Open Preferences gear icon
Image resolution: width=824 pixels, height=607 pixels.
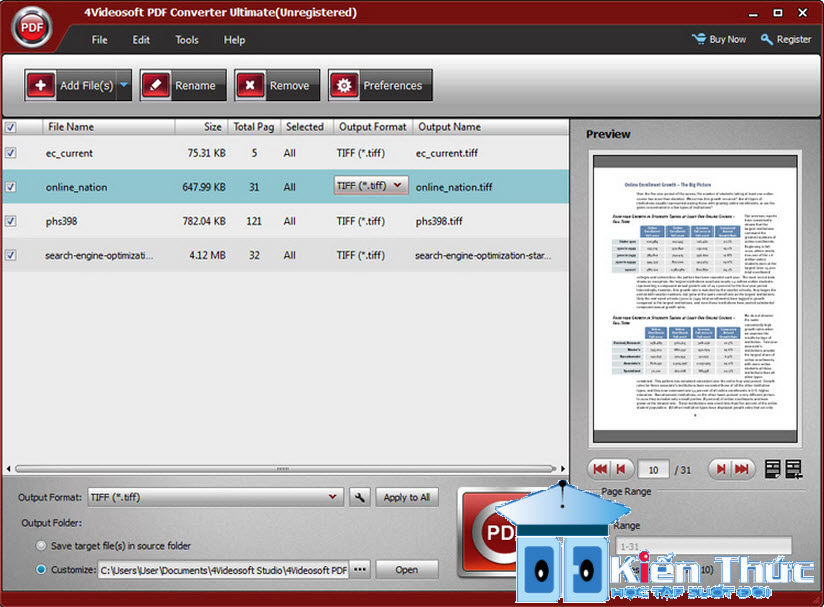click(x=344, y=85)
